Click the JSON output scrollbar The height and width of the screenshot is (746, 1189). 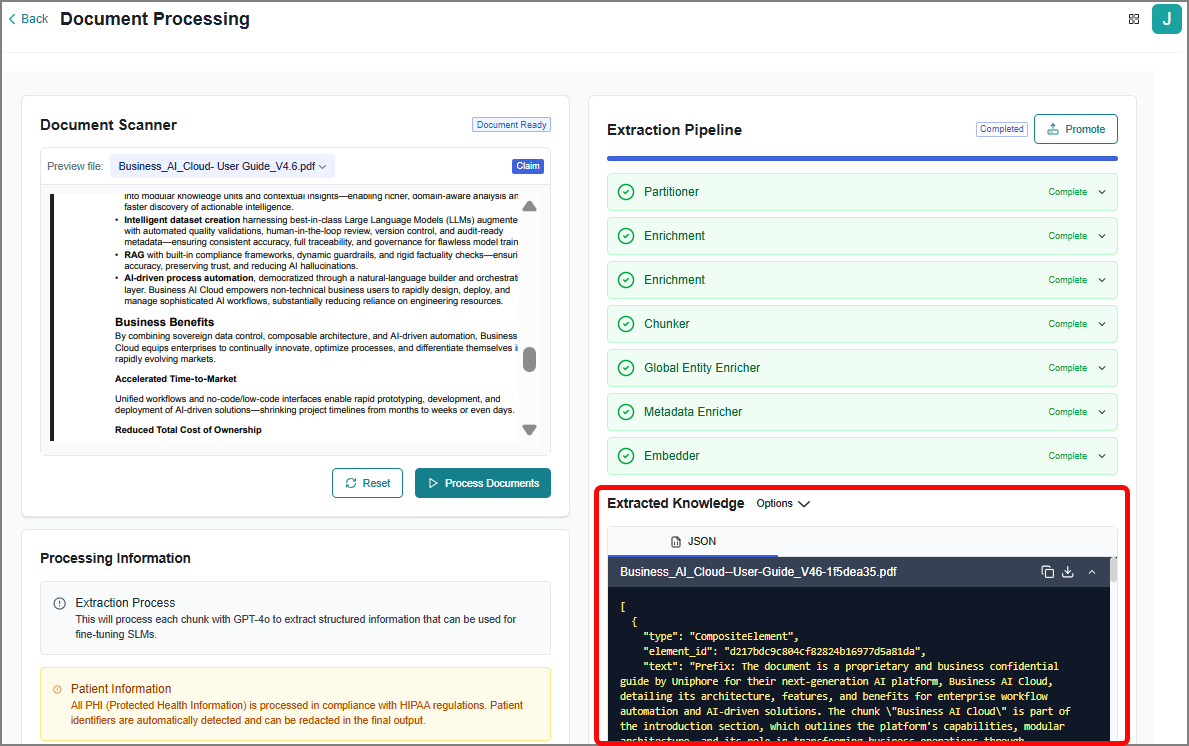(1113, 570)
